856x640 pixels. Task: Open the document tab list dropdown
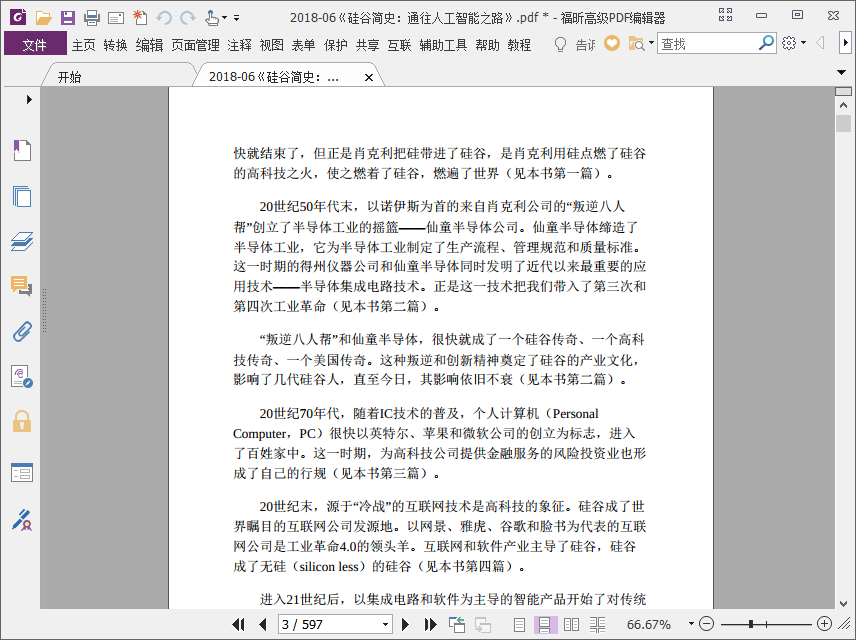(842, 72)
